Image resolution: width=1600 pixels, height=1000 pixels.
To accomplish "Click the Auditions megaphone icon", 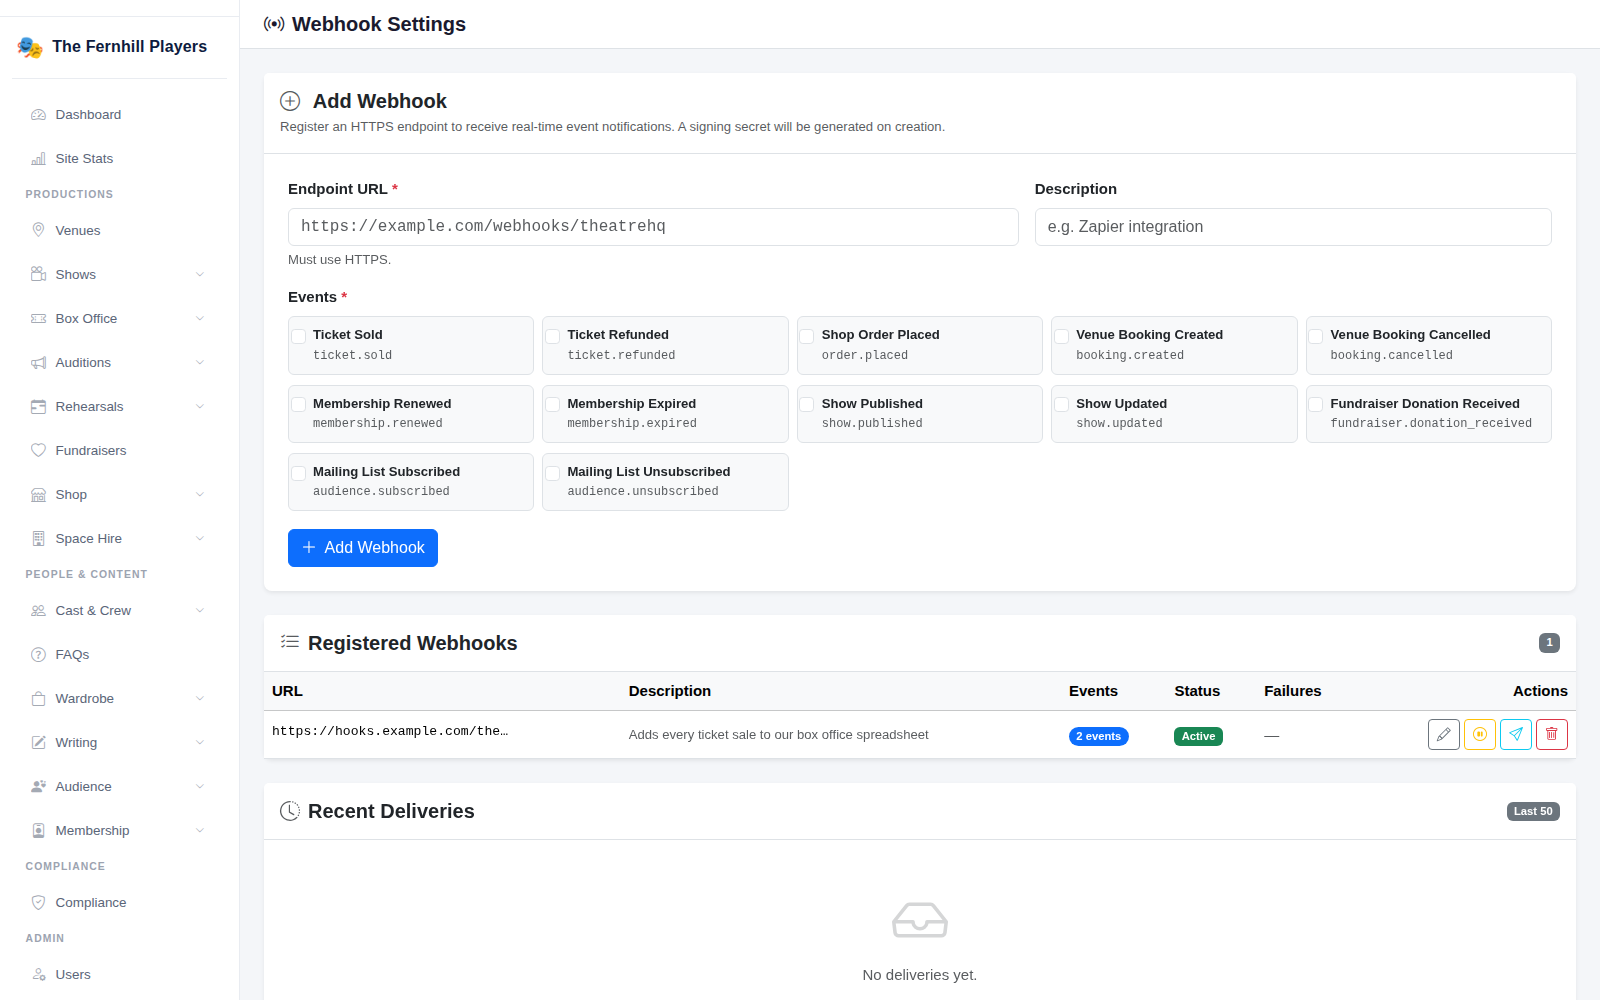I will point(38,363).
